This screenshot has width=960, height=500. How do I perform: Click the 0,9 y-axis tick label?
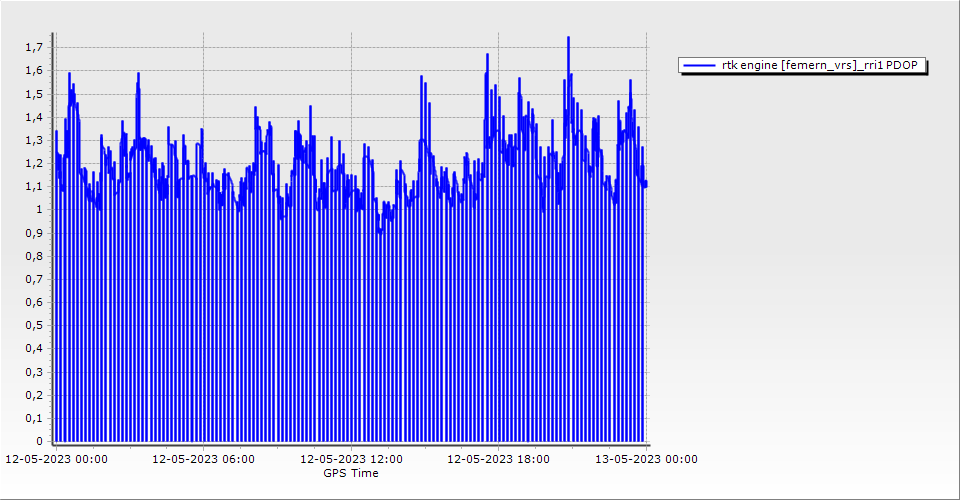[x=34, y=233]
